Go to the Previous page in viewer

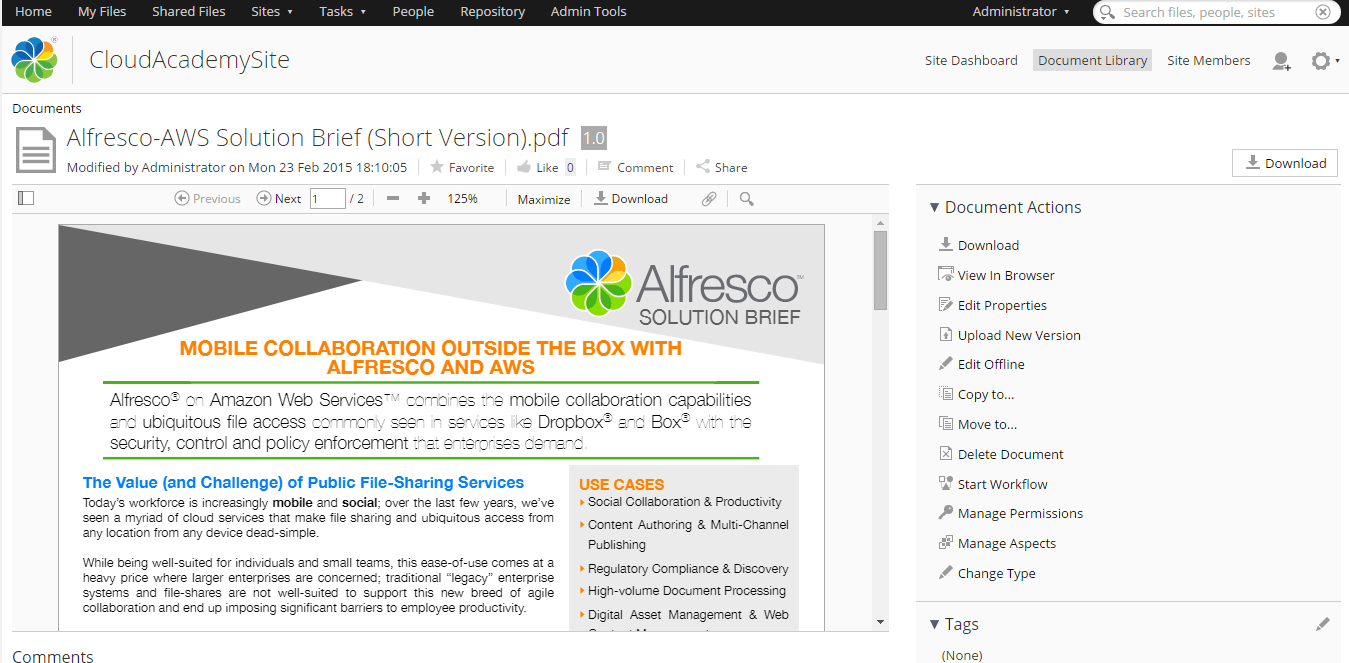pos(208,199)
